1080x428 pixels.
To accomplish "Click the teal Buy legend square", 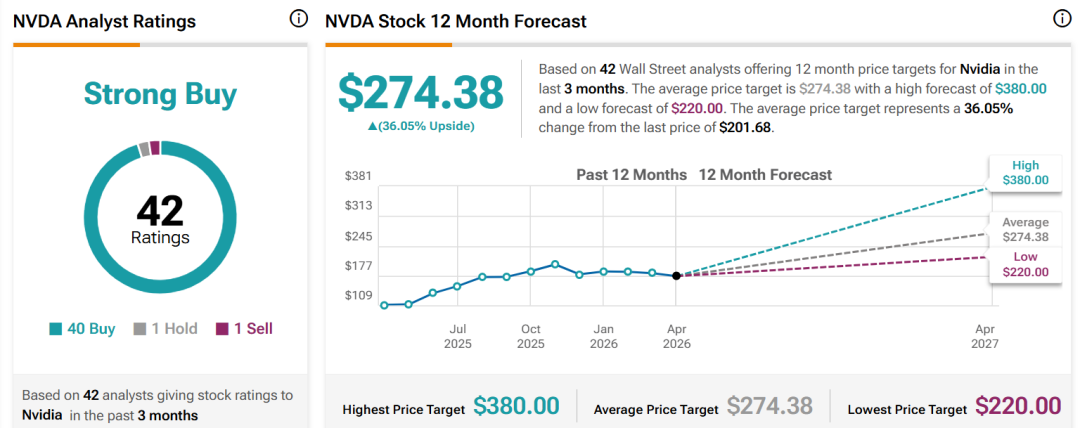I will click(55, 329).
